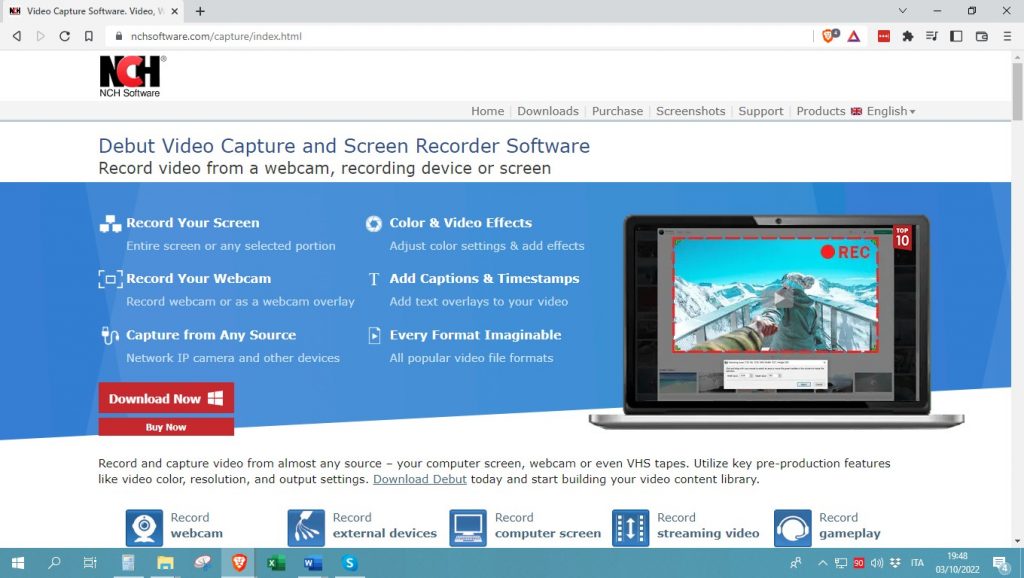Click the Record Your Screen feature icon
The height and width of the screenshot is (578, 1024).
point(110,222)
